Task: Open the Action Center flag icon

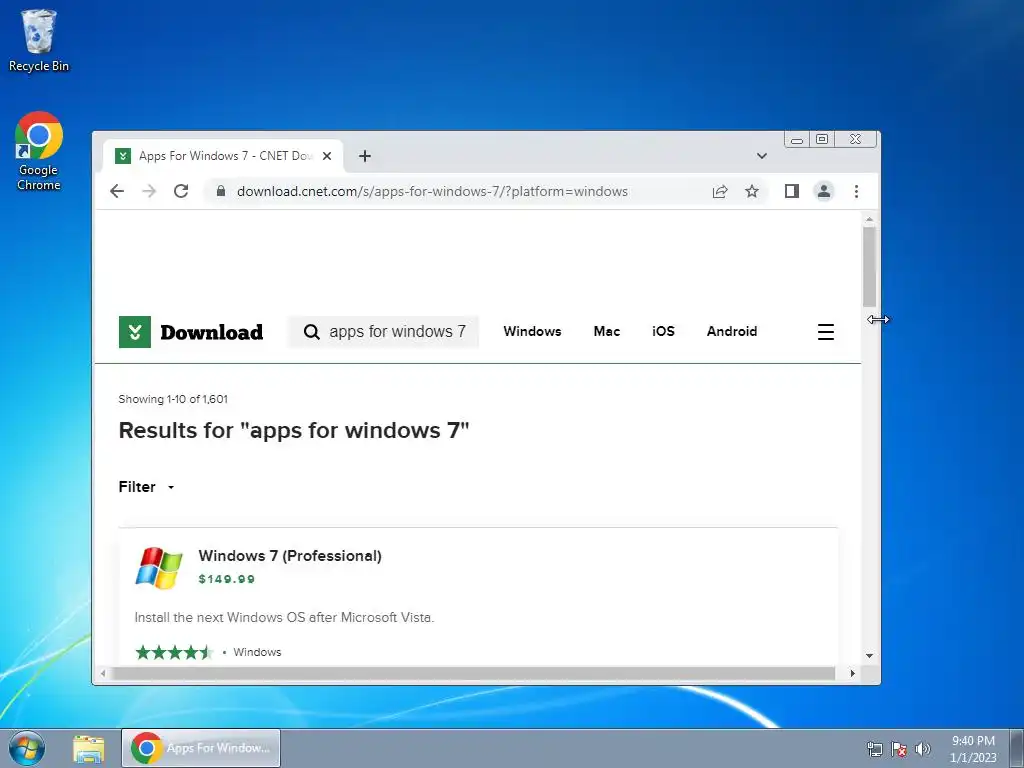Action: [899, 749]
